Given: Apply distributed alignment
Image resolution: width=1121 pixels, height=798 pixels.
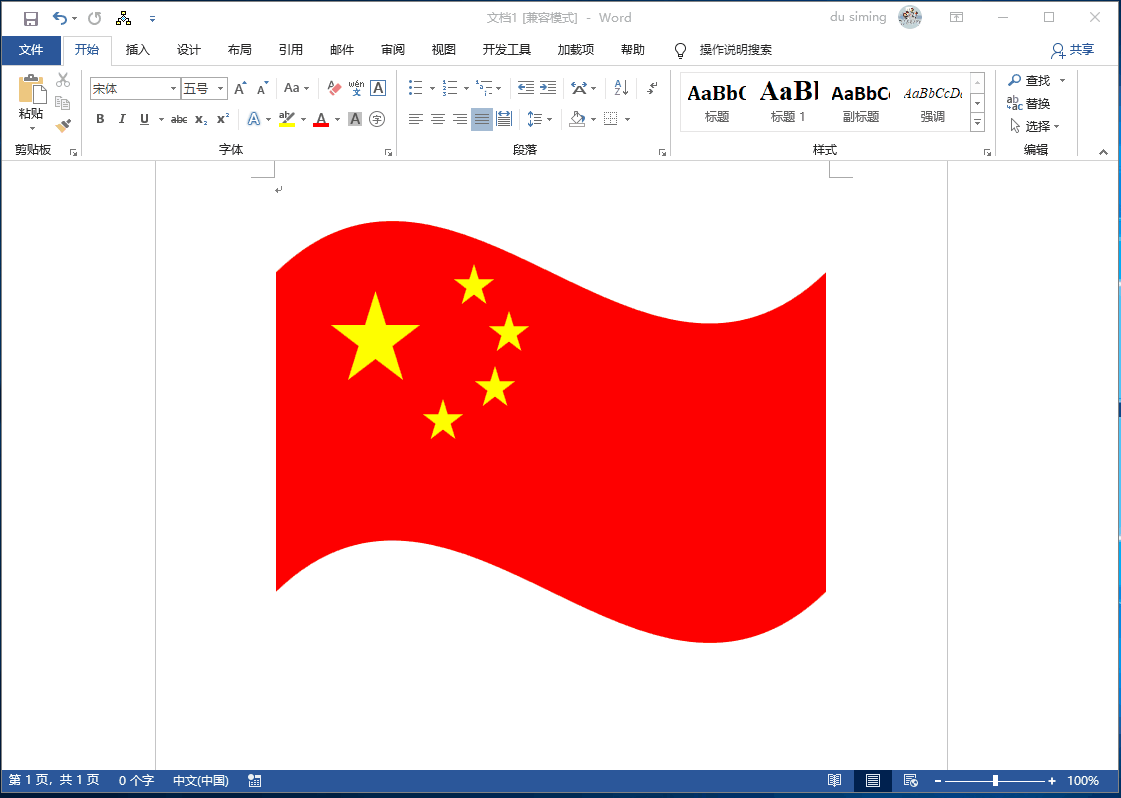Looking at the screenshot, I should pos(504,119).
